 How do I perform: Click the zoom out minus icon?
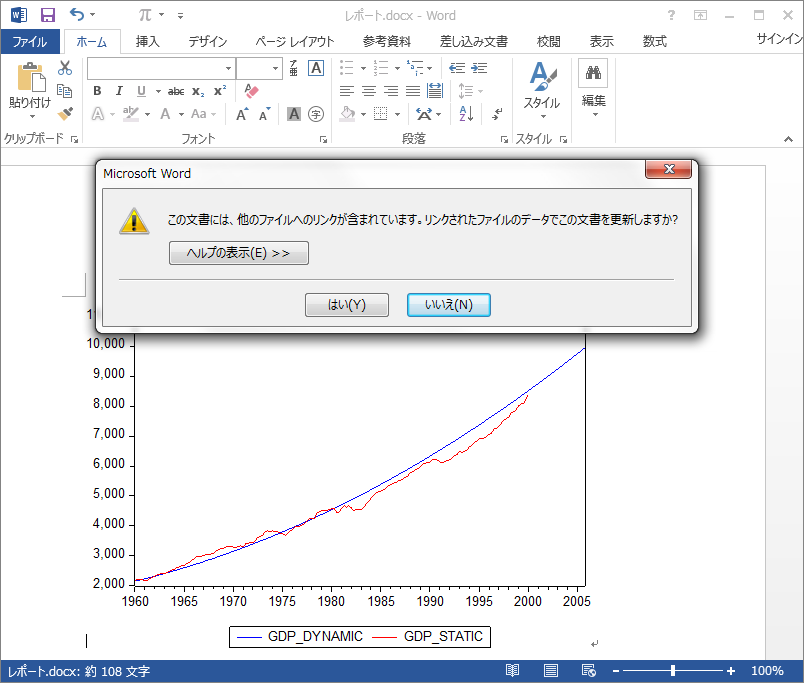616,671
